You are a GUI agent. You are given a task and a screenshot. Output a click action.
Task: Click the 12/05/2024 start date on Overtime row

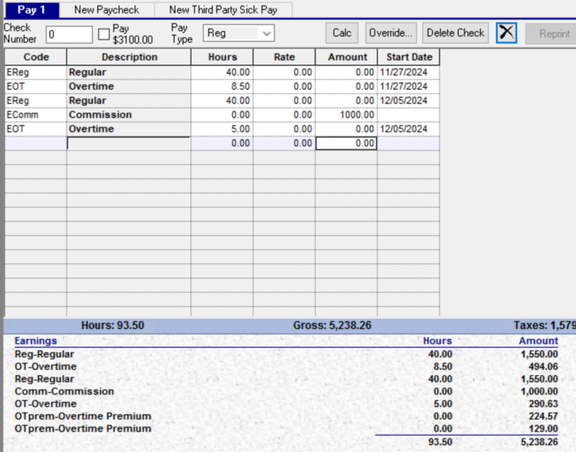pyautogui.click(x=408, y=129)
